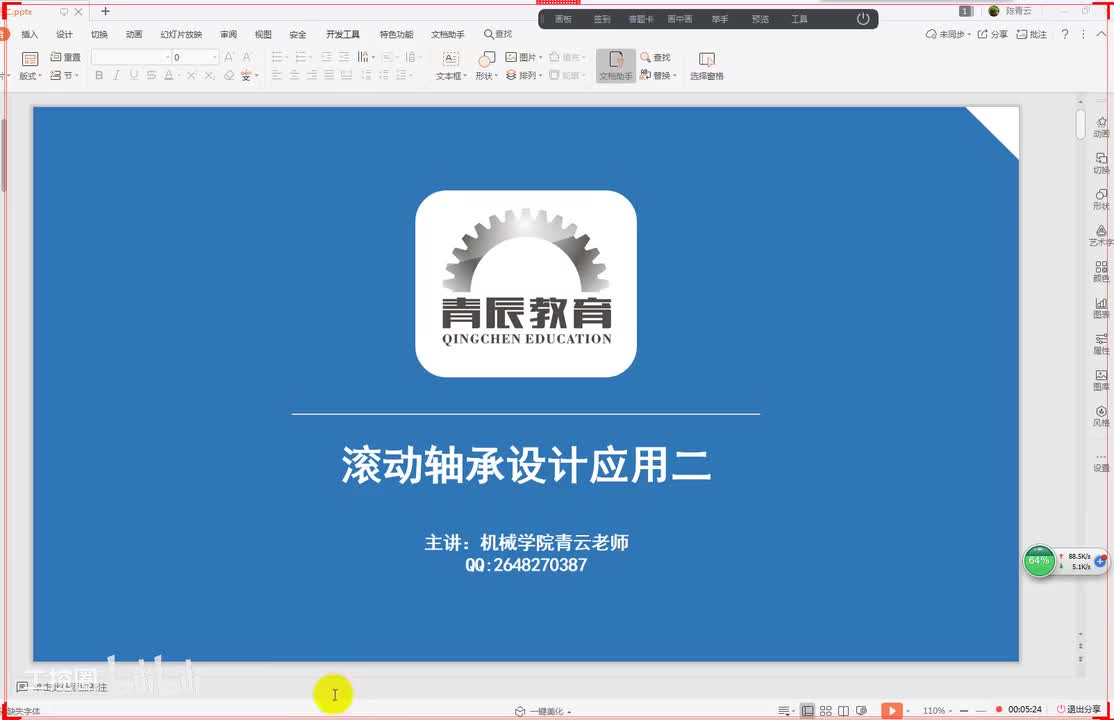The height and width of the screenshot is (720, 1114).
Task: Switch to reading view book icon
Action: (x=843, y=710)
